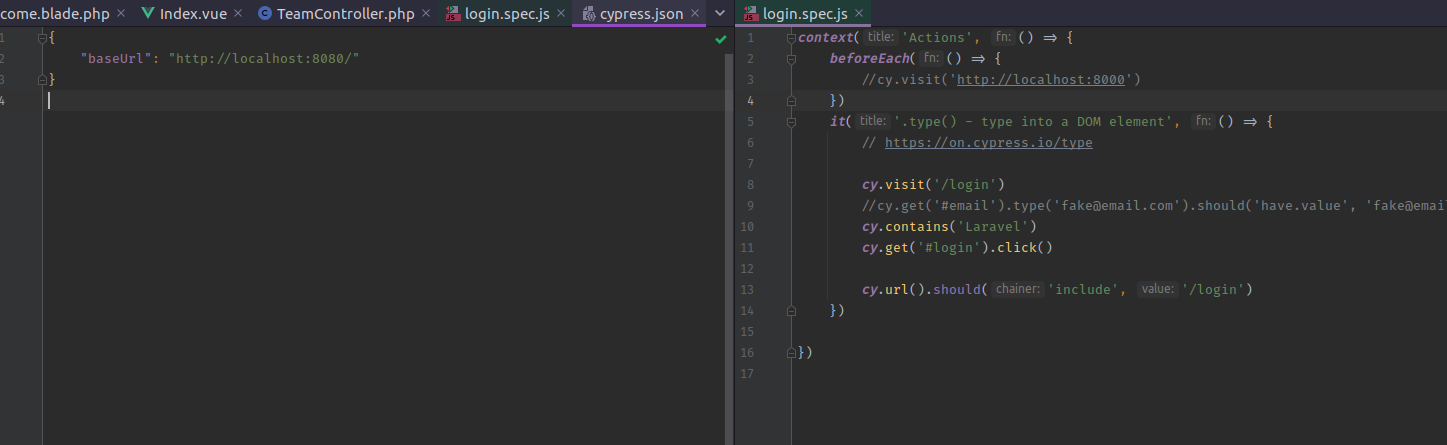
Task: Collapse JSON fold marker at closing brace
Action: coord(42,80)
